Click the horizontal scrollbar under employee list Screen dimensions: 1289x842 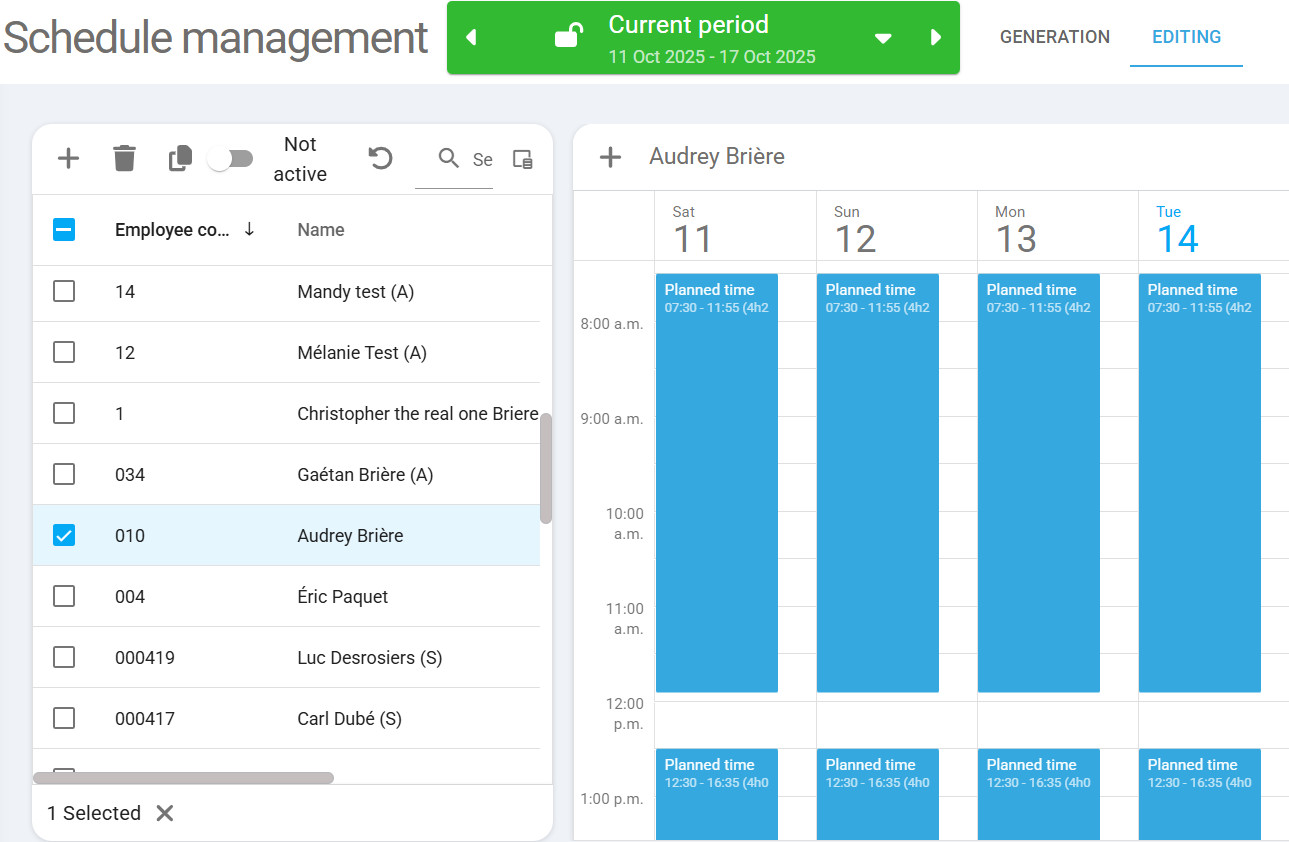coord(183,777)
